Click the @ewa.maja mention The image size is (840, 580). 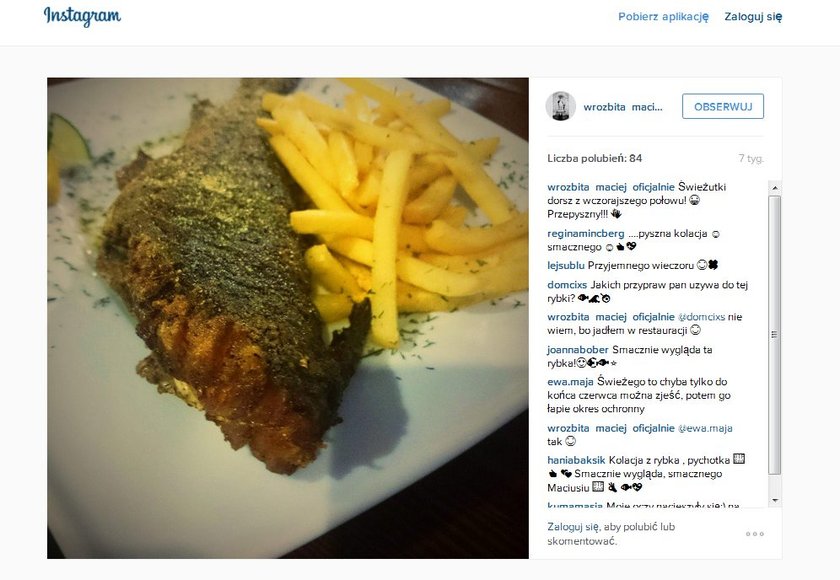pyautogui.click(x=705, y=428)
